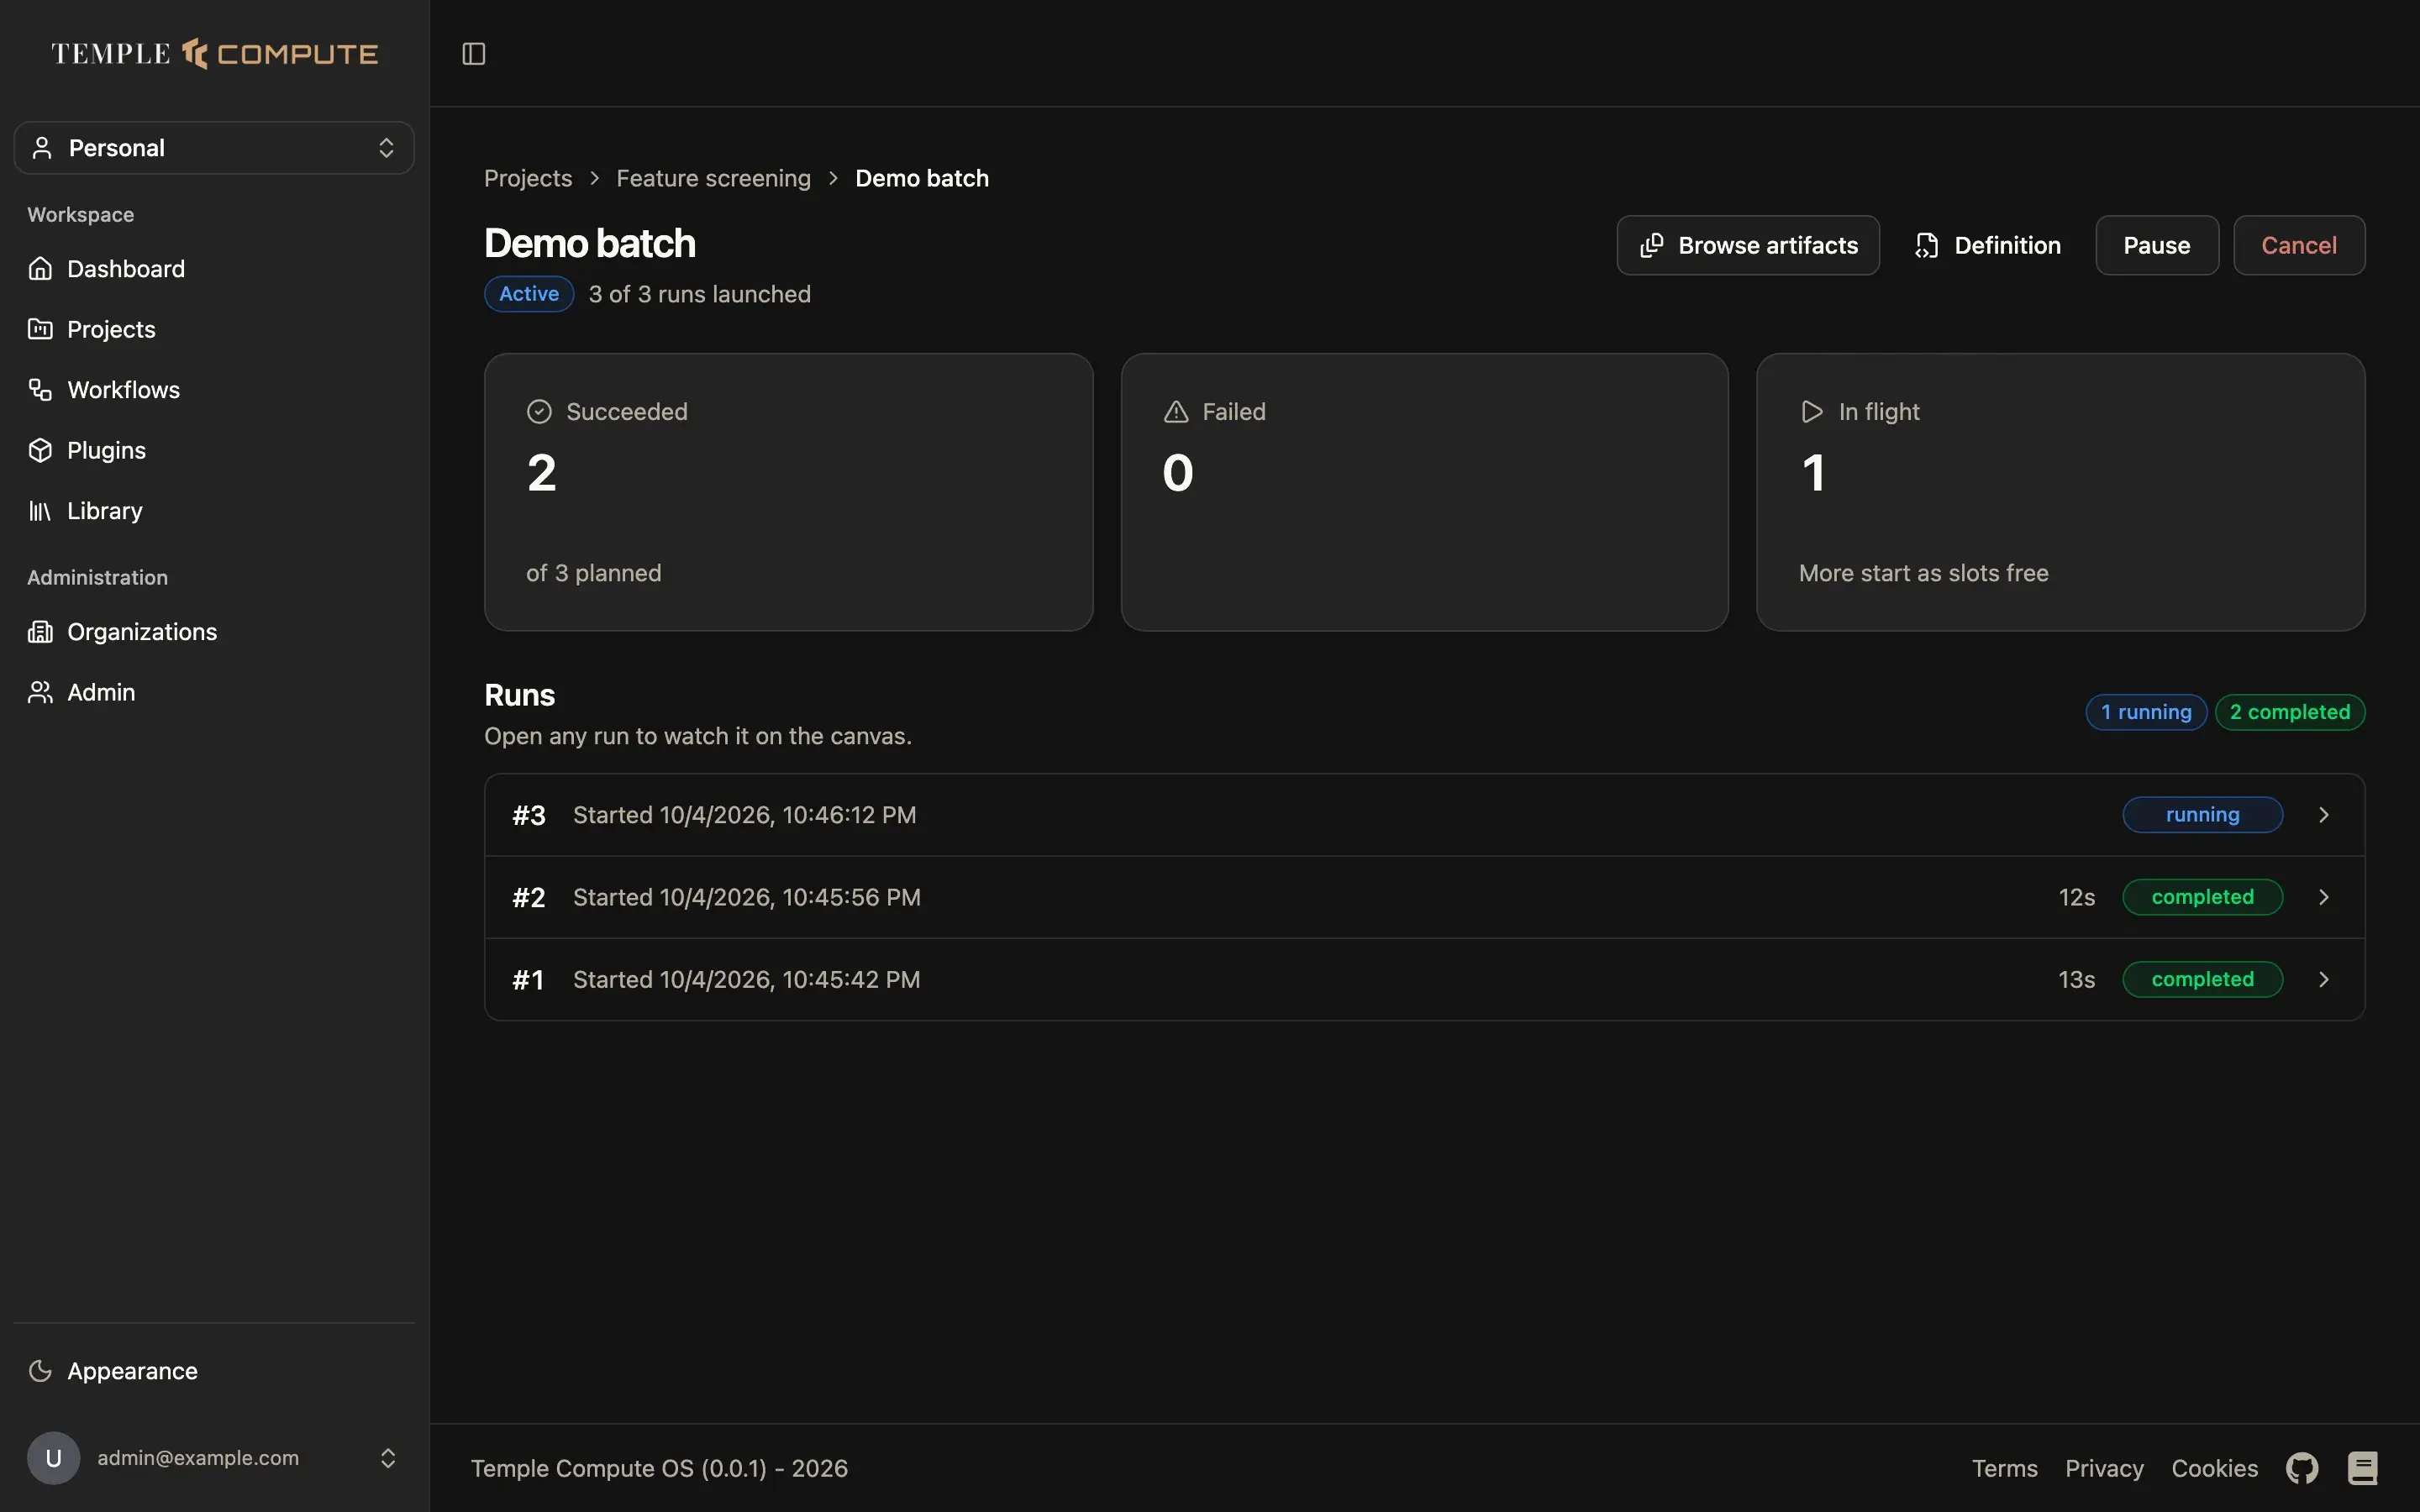
Task: Expand run #2 chevron arrow
Action: (2324, 897)
